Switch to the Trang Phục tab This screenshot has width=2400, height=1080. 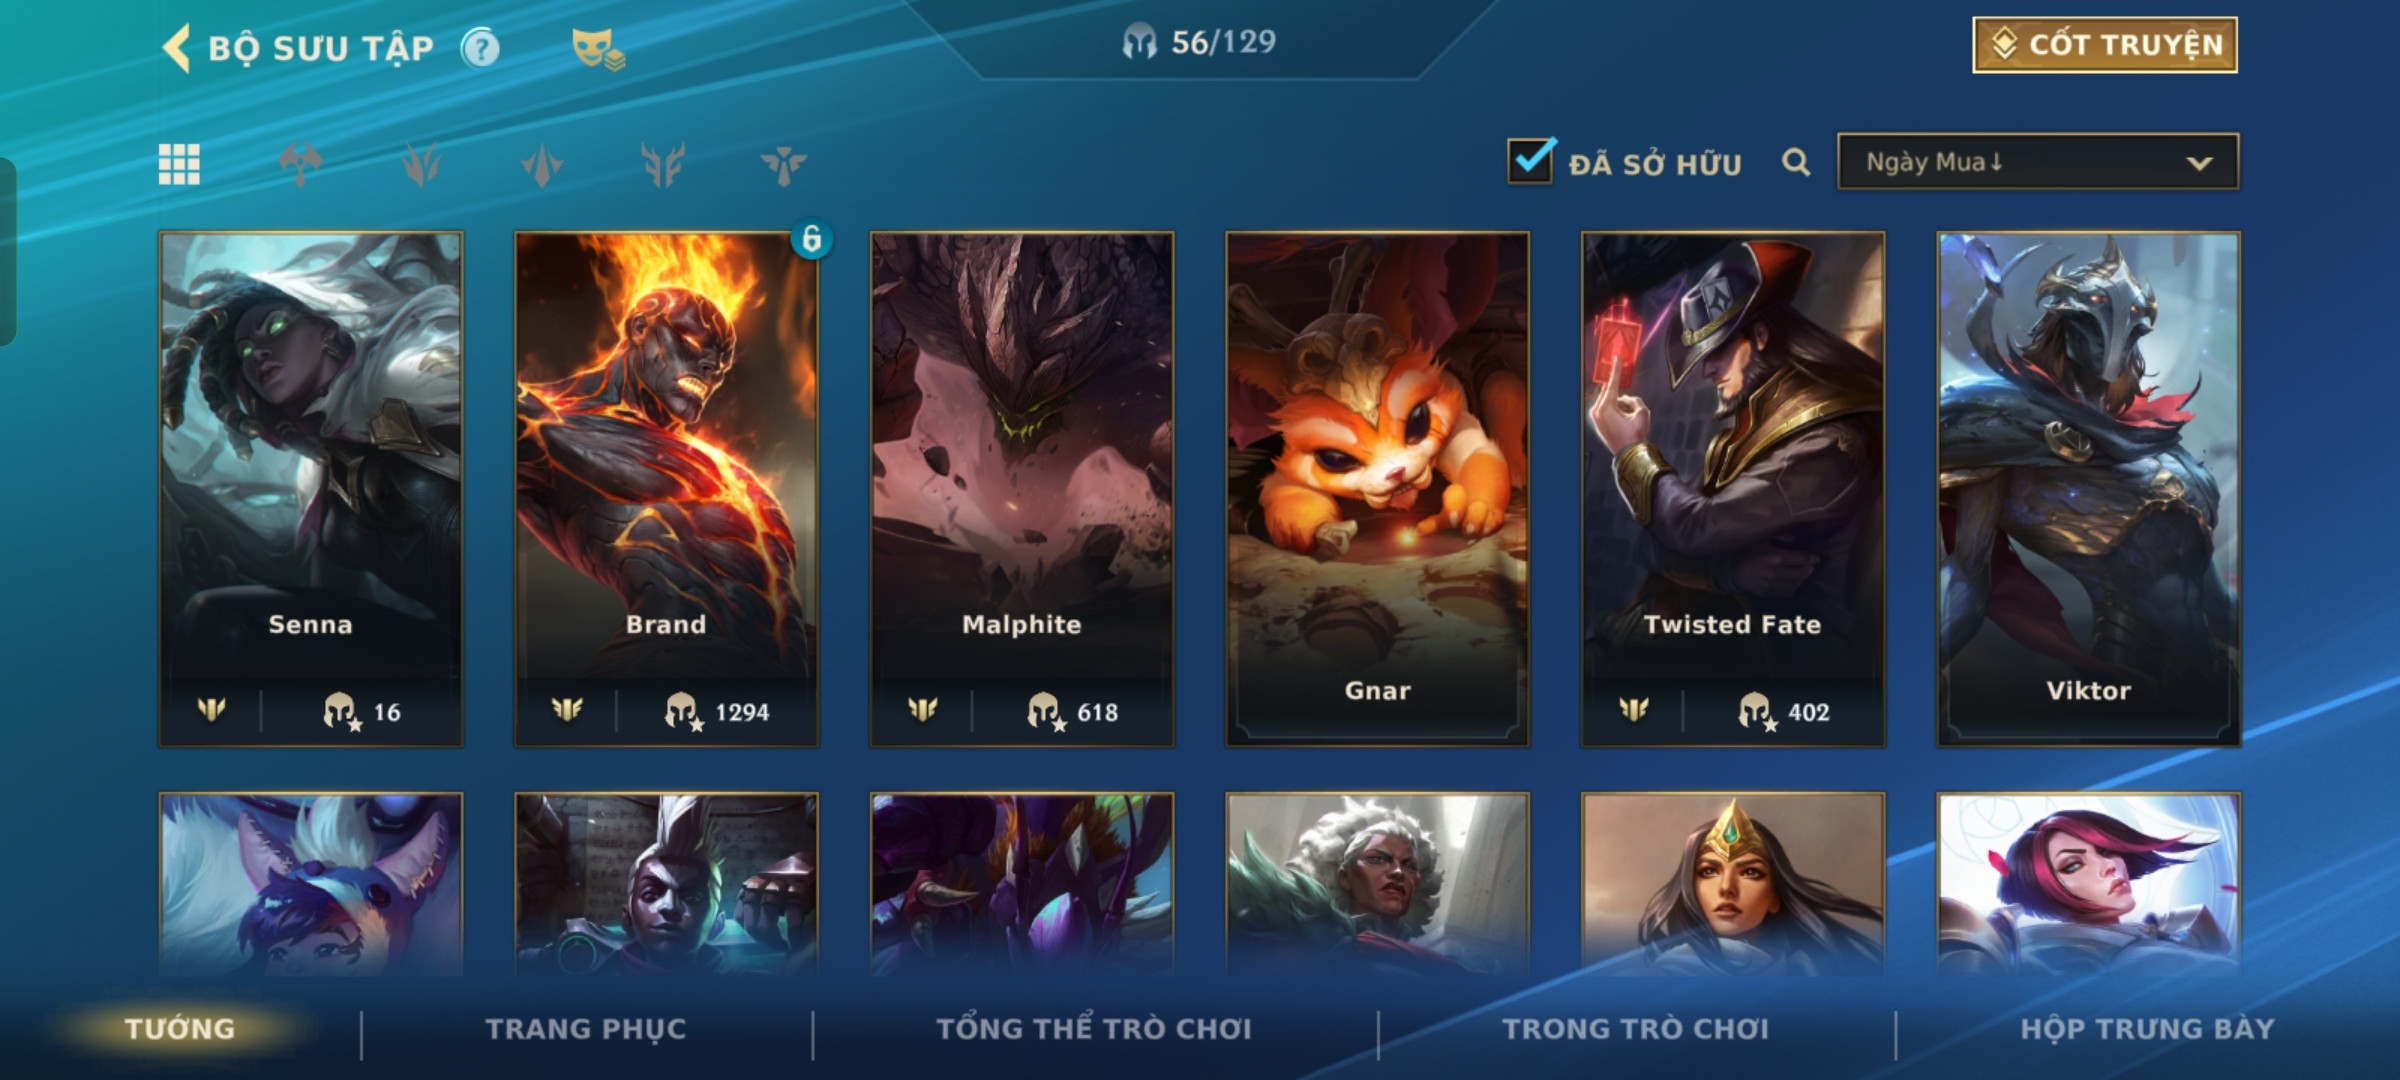[586, 1029]
